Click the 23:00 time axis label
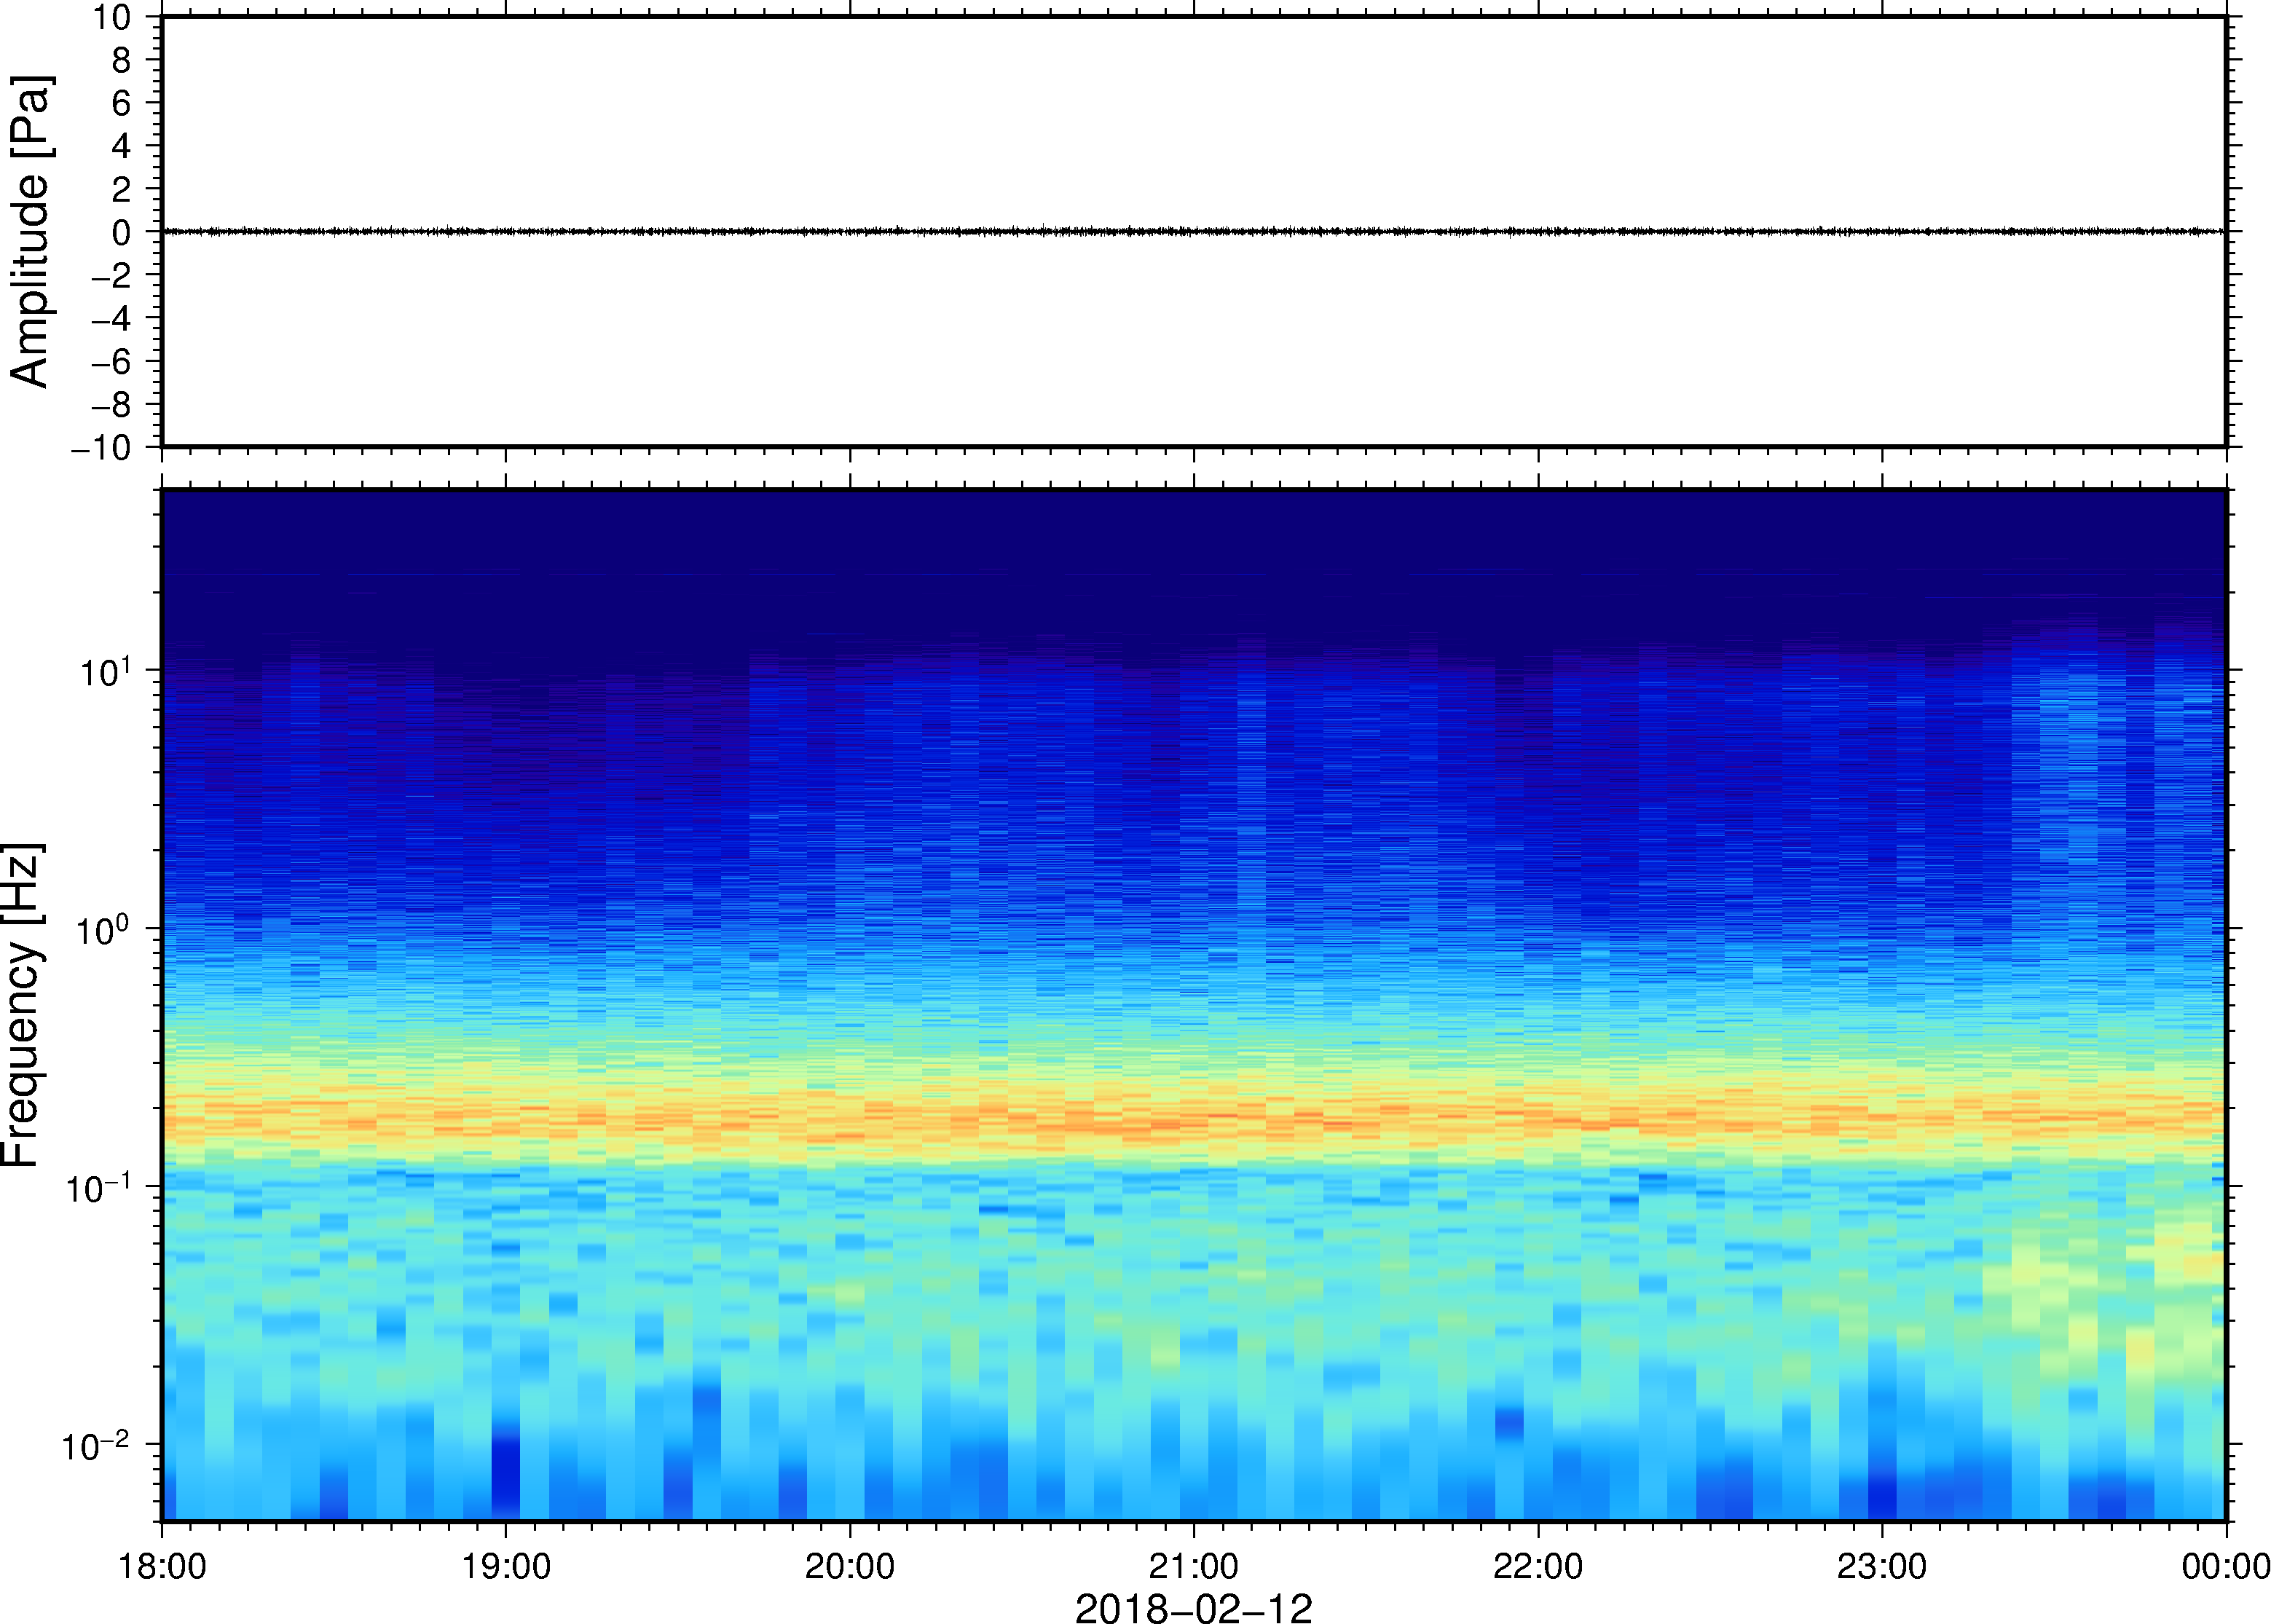Image resolution: width=2271 pixels, height=1624 pixels. coord(1882,1566)
